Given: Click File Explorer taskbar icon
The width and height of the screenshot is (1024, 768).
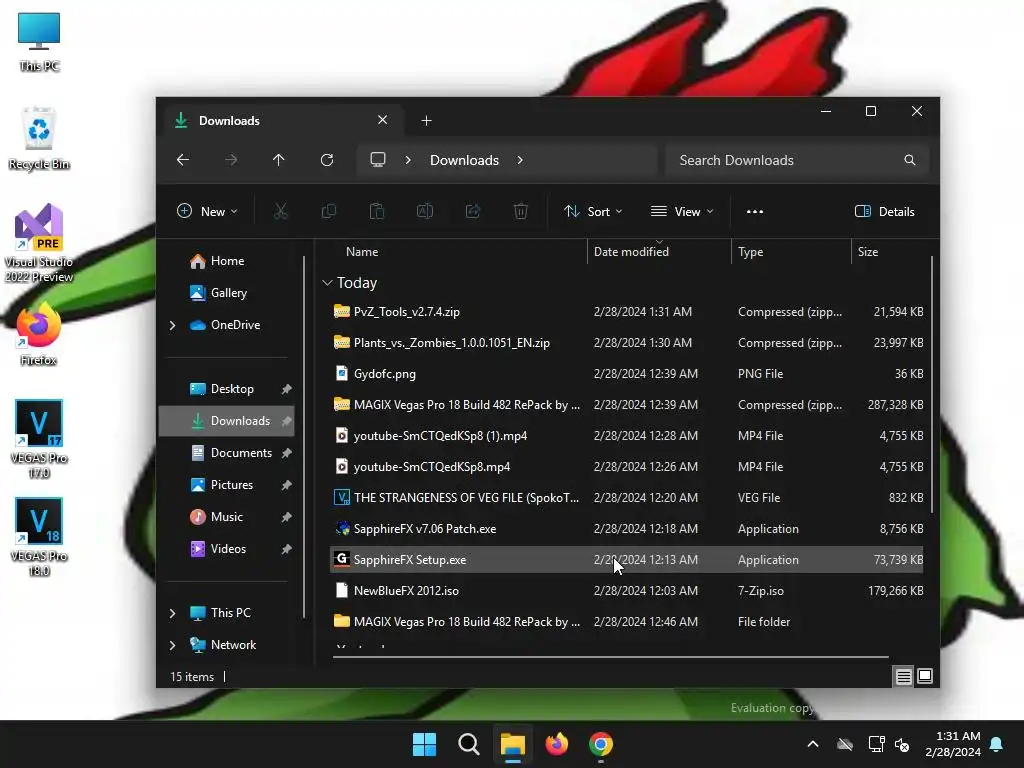Looking at the screenshot, I should coord(513,744).
